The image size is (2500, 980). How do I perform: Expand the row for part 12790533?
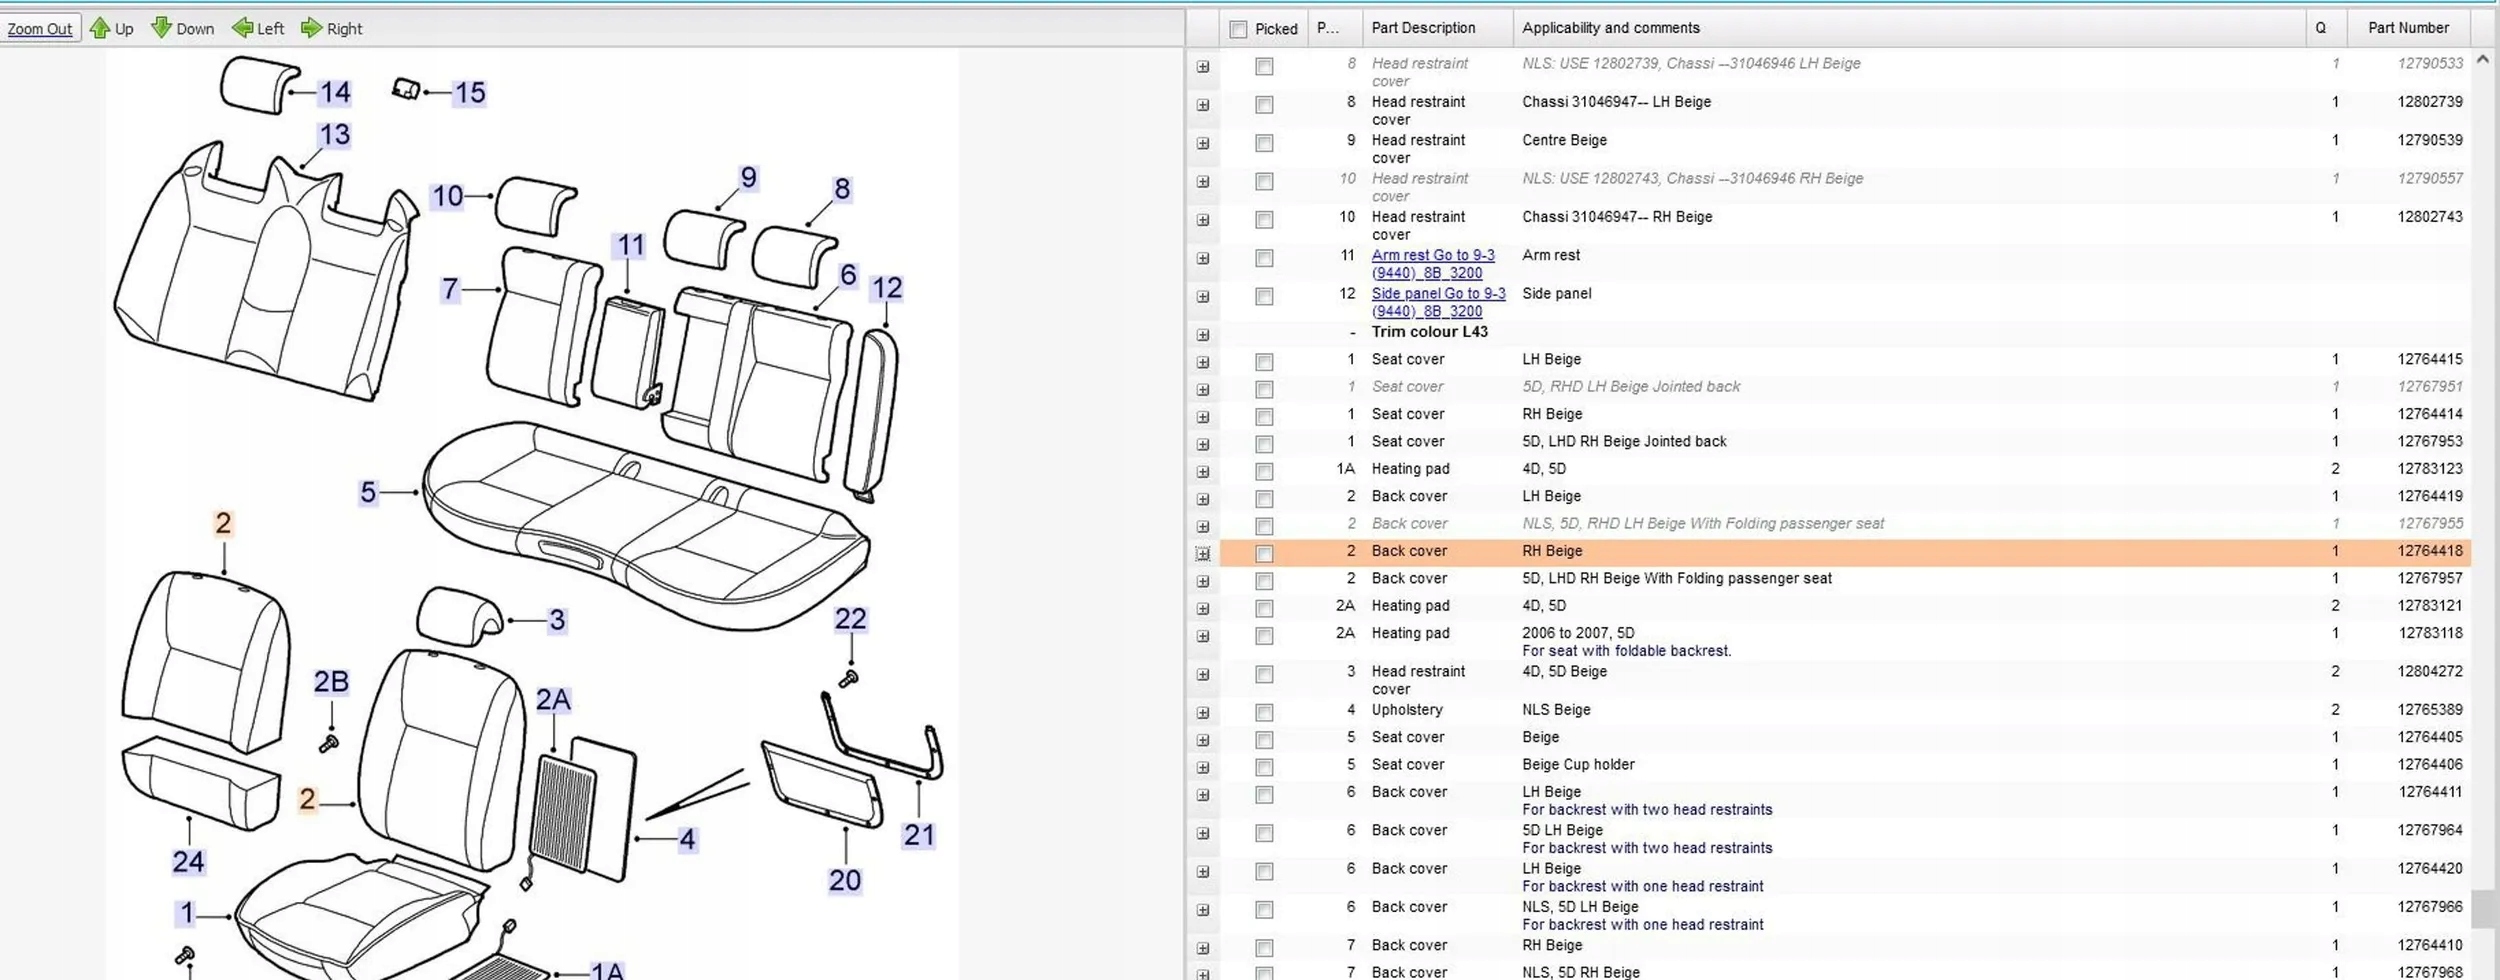(1203, 67)
